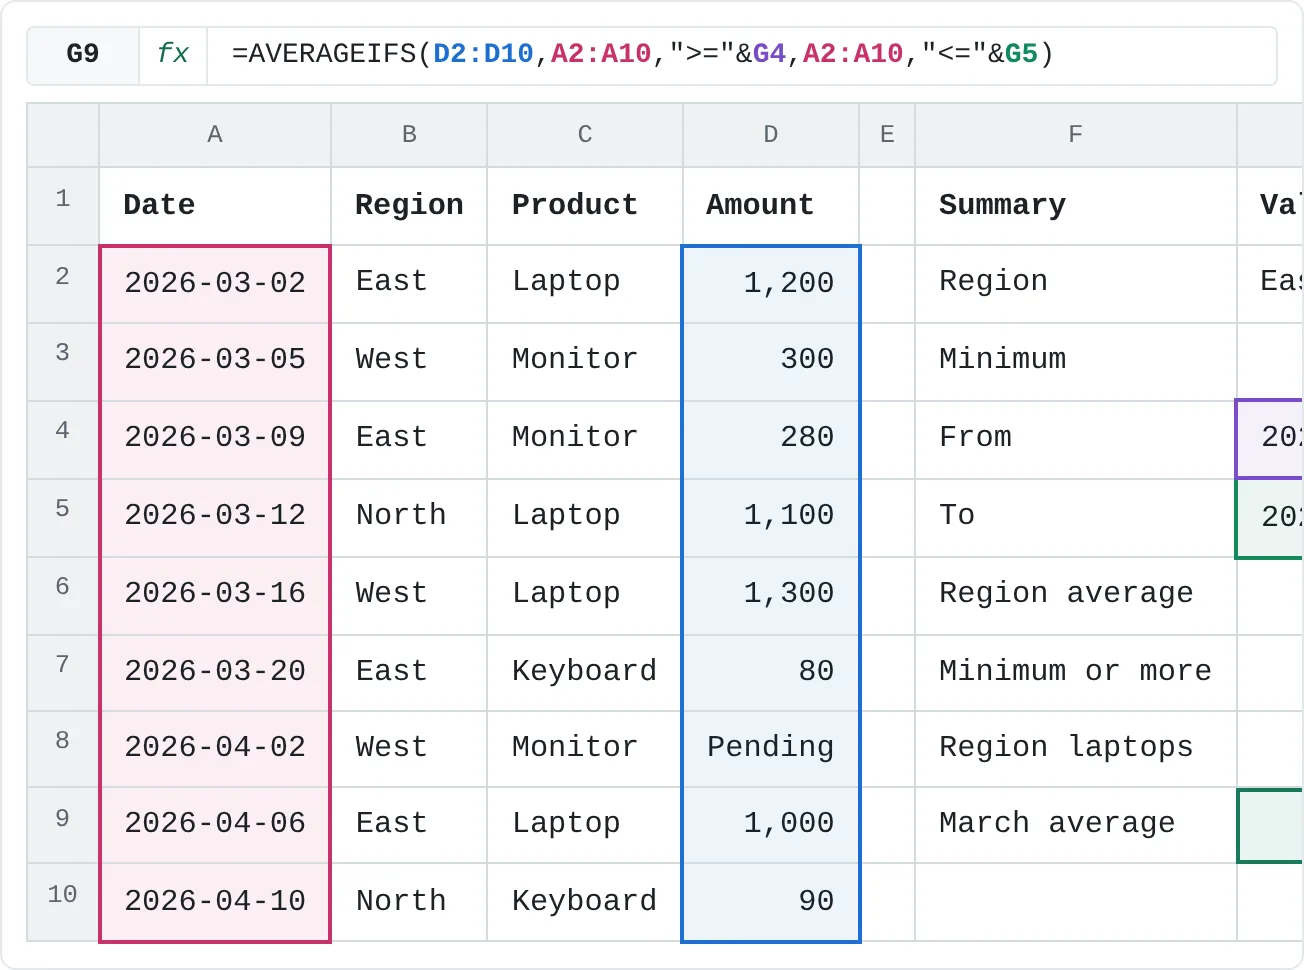The height and width of the screenshot is (970, 1304).
Task: Select column F header
Action: click(x=1076, y=135)
